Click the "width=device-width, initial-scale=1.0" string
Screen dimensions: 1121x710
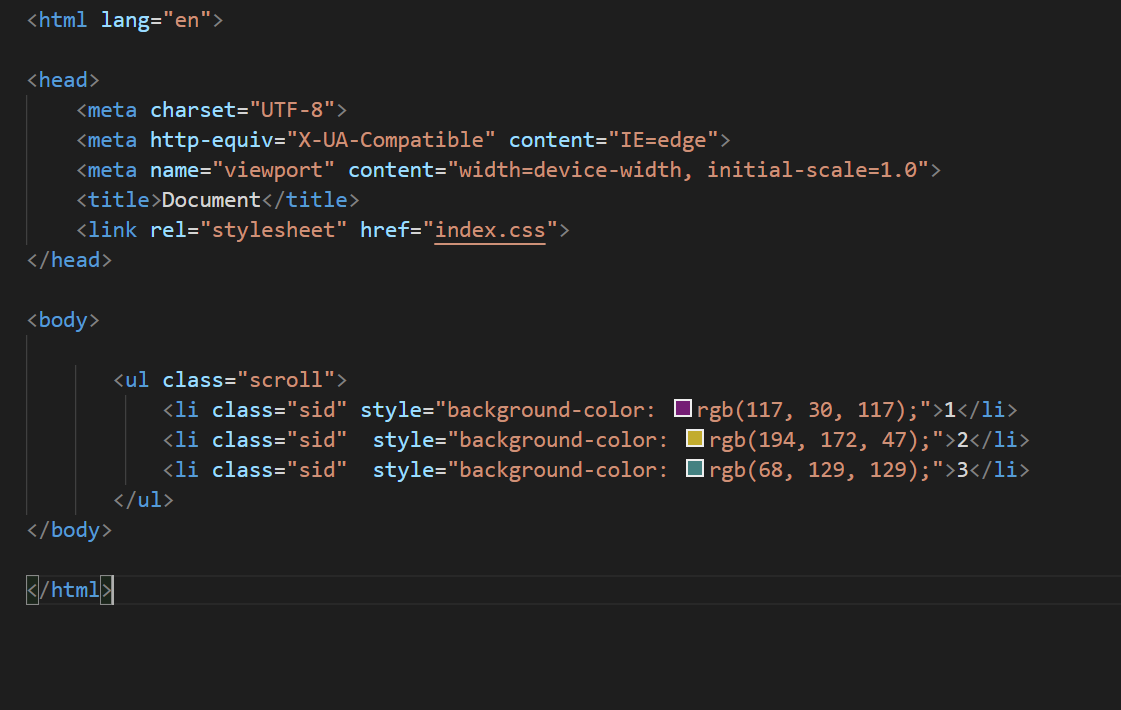pos(688,170)
